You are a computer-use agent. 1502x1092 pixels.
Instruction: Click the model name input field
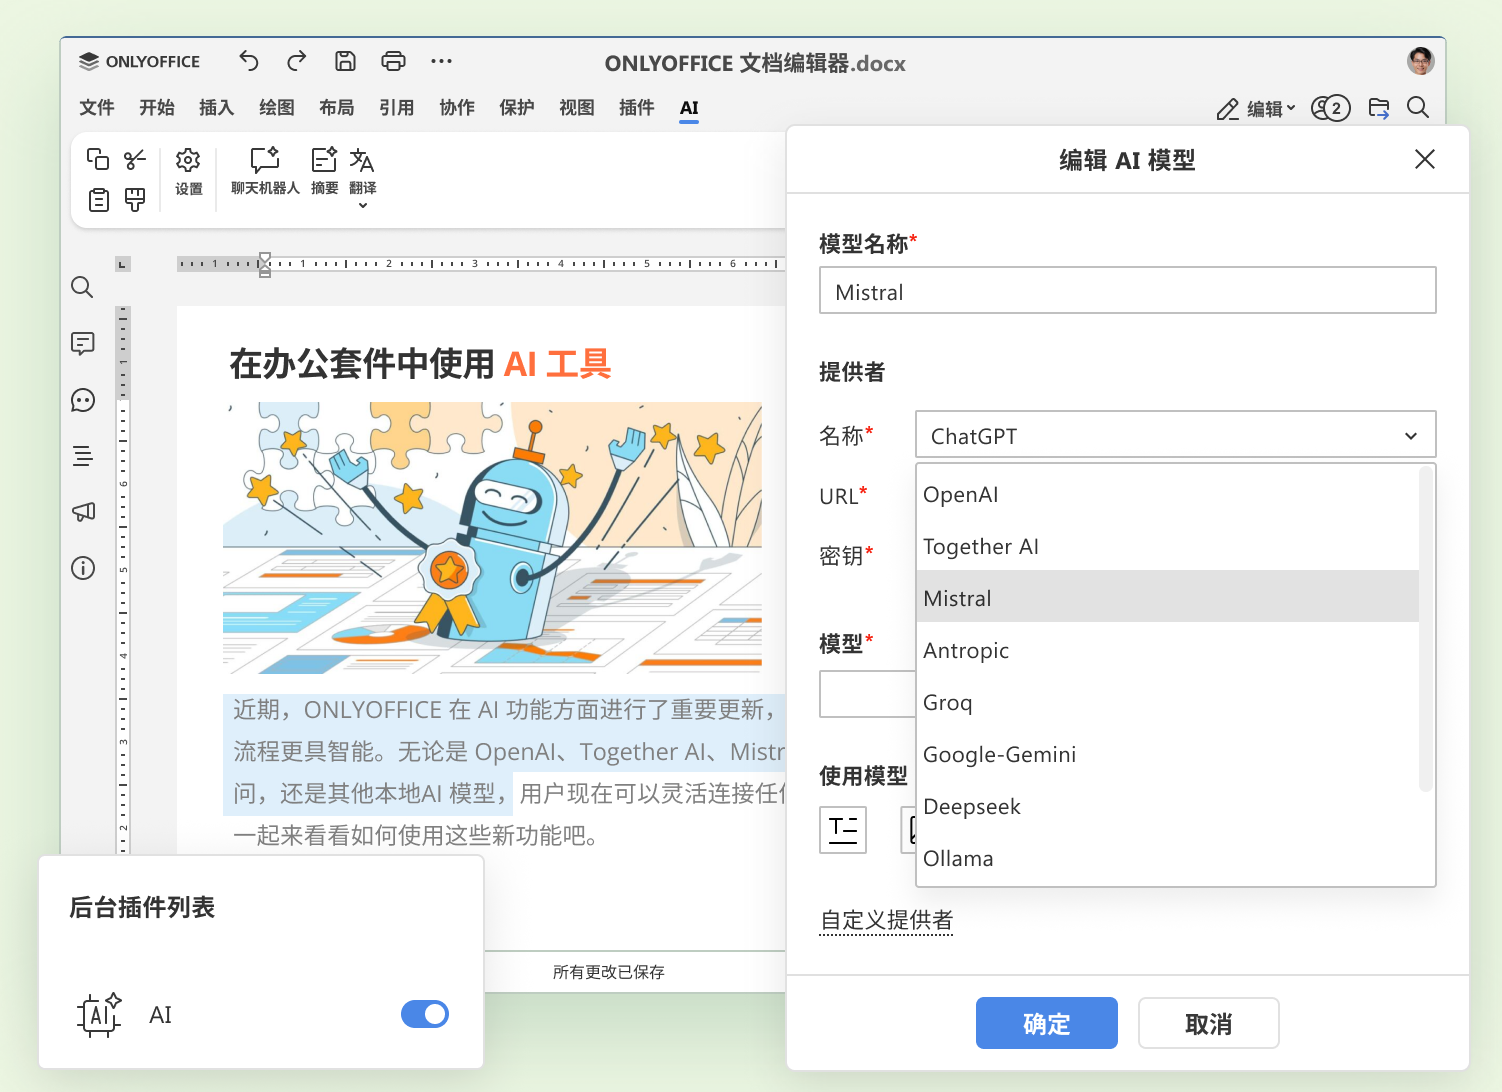1127,291
